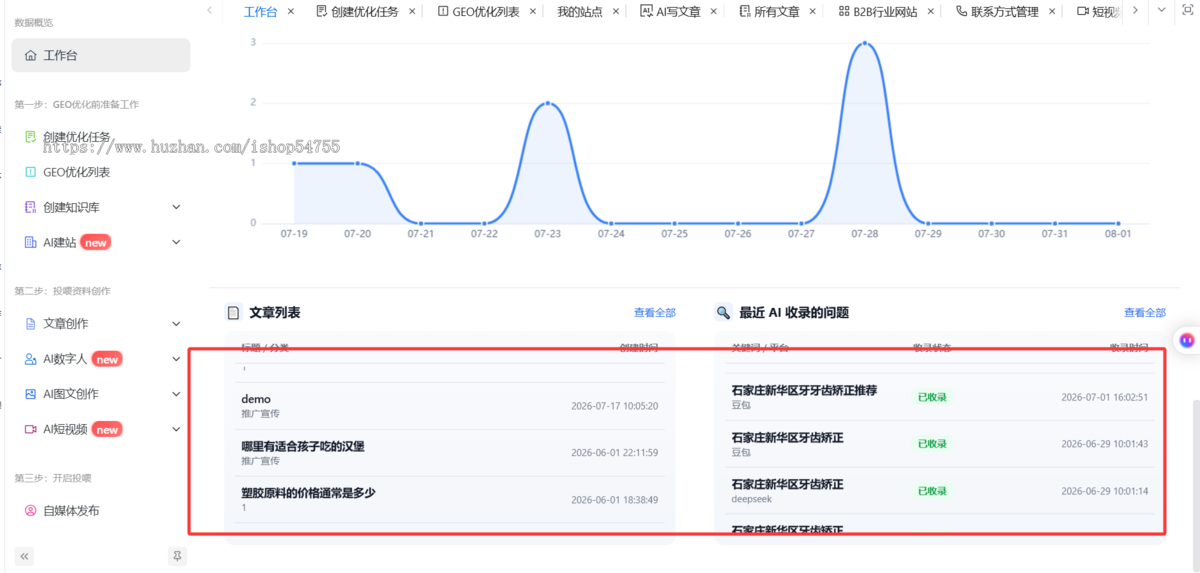Click 查看全部 in 最近 AI 收录的问题 panel

point(1145,313)
